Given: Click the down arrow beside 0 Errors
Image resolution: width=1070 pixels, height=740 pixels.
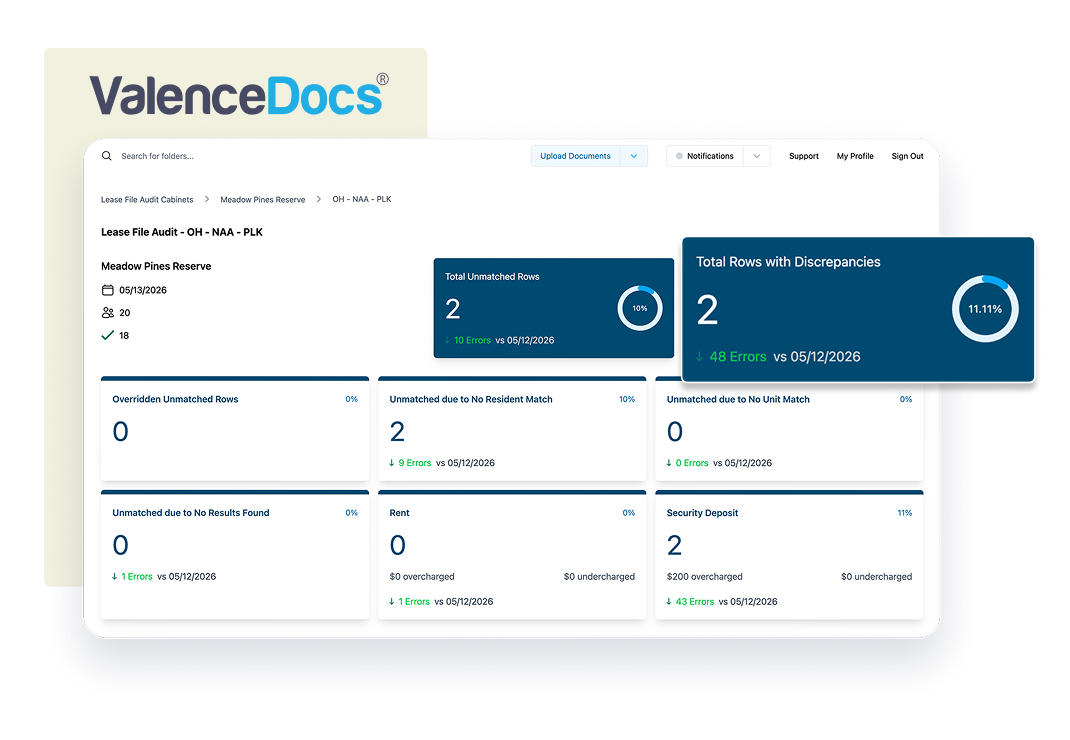Looking at the screenshot, I should (x=669, y=463).
